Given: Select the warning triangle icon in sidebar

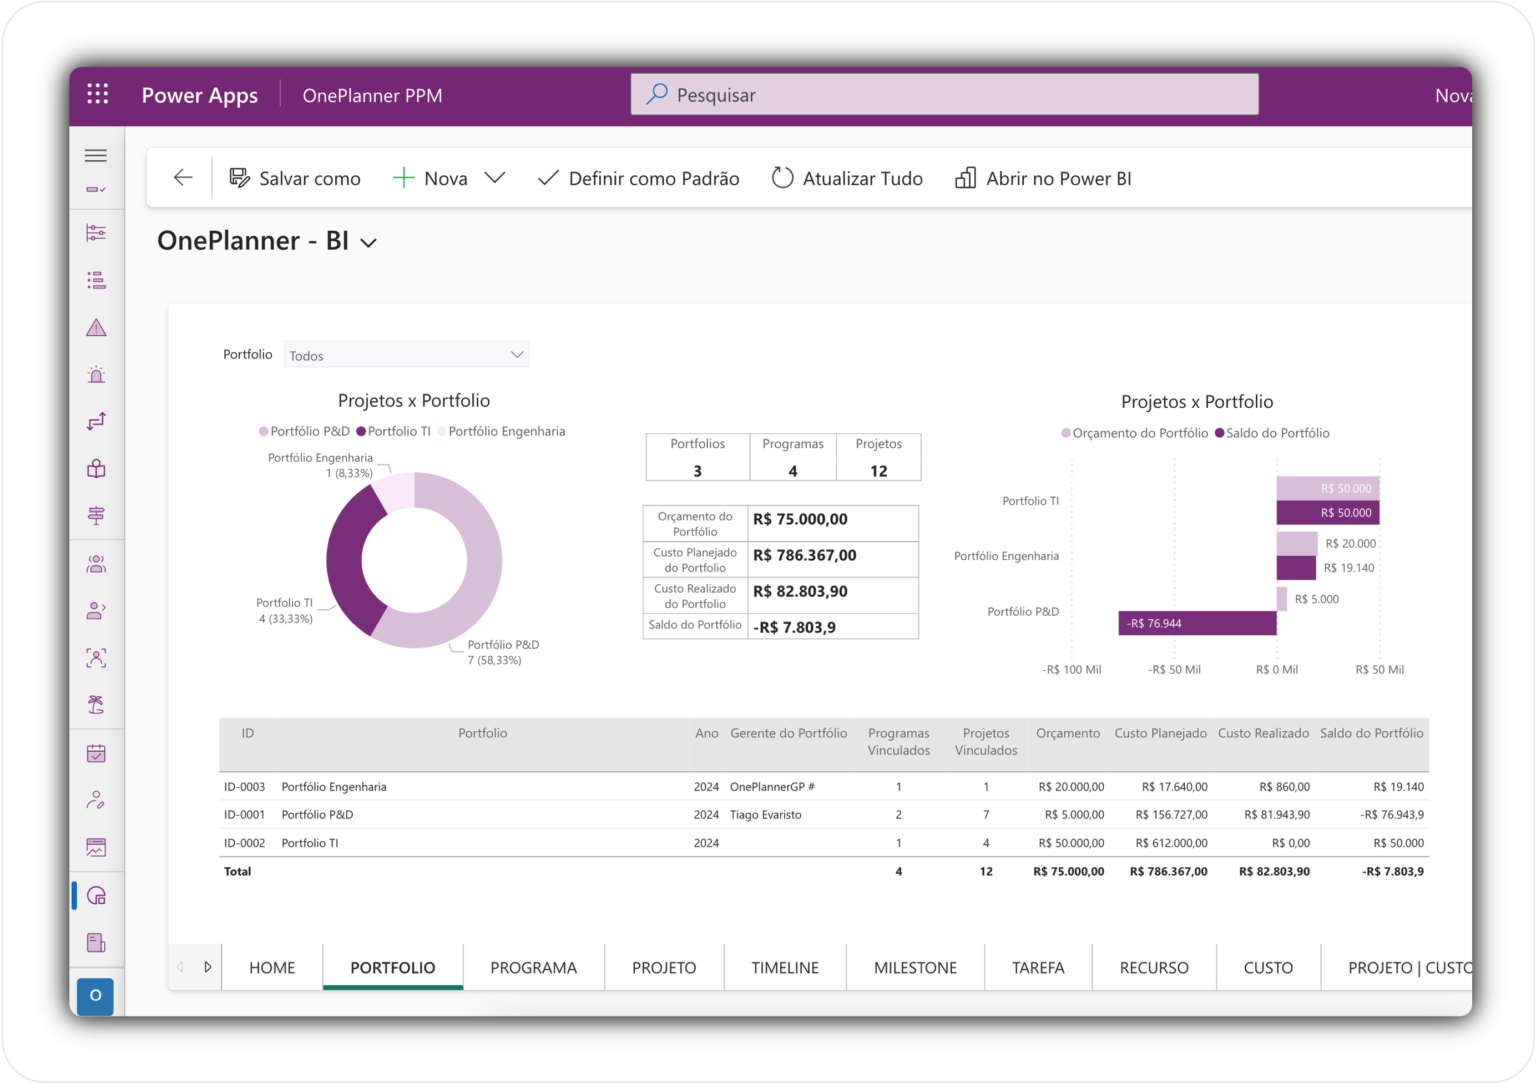Looking at the screenshot, I should coord(95,327).
